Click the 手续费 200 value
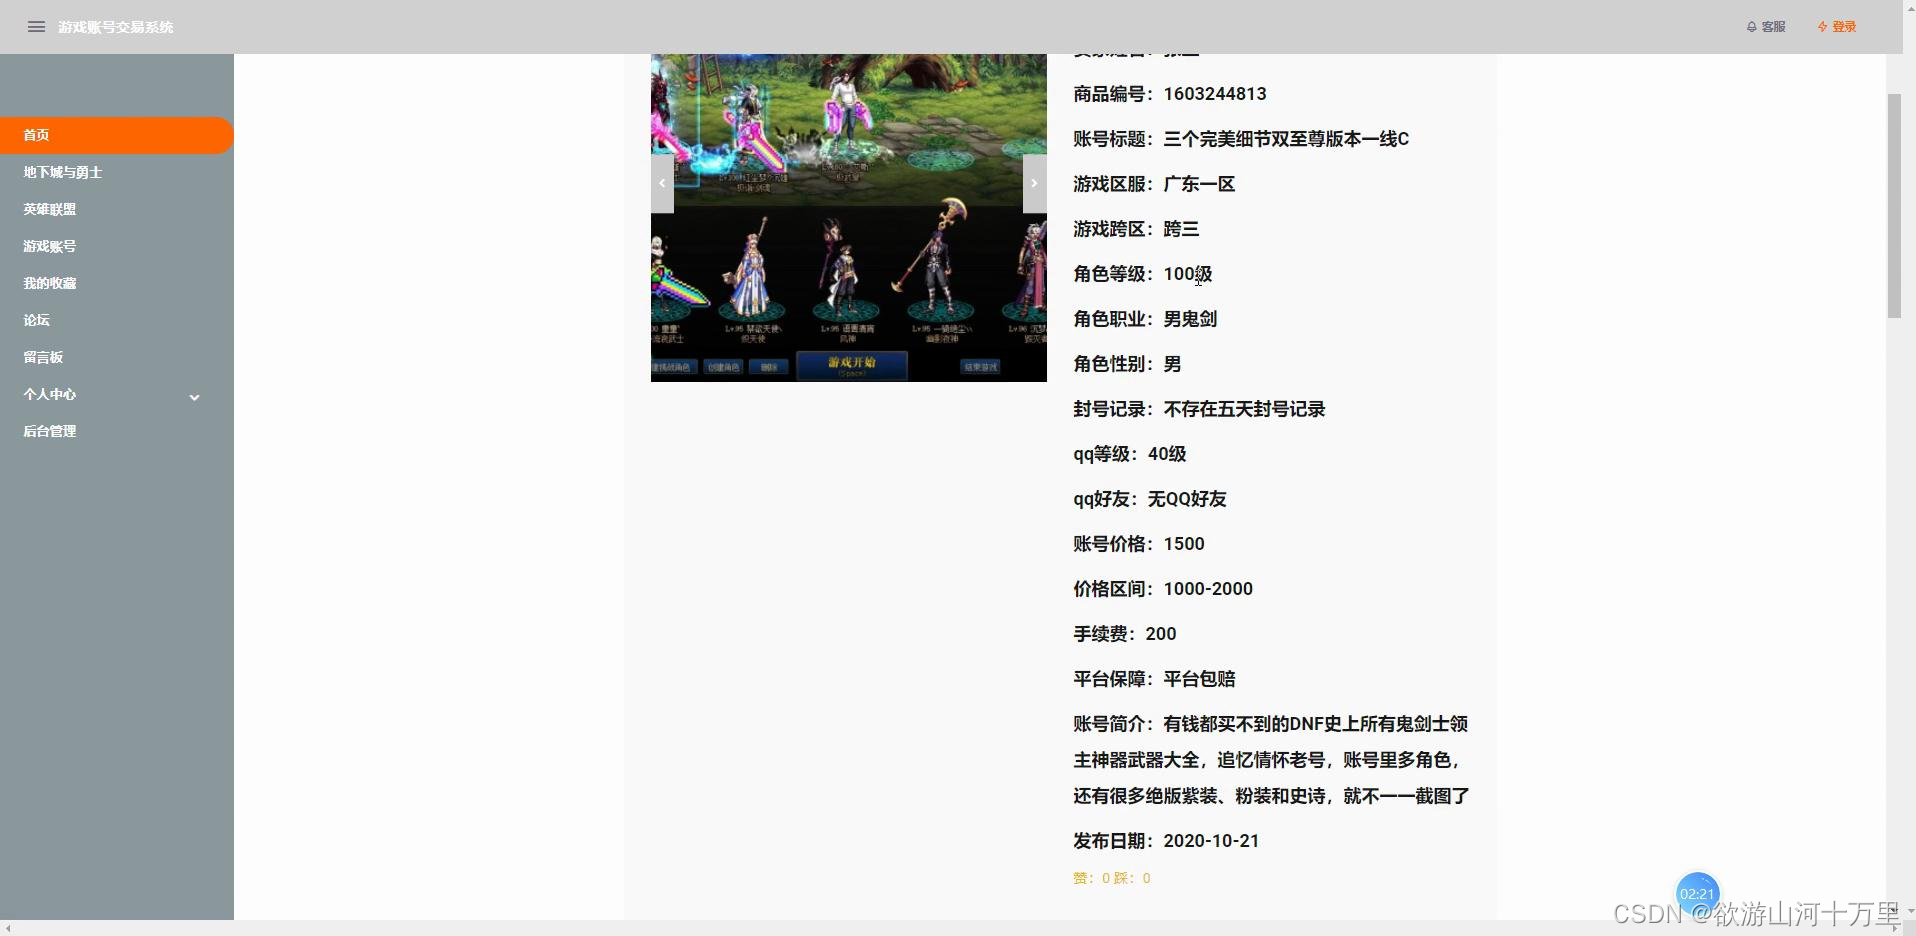Screen dimensions: 1916x936 coord(1161,634)
